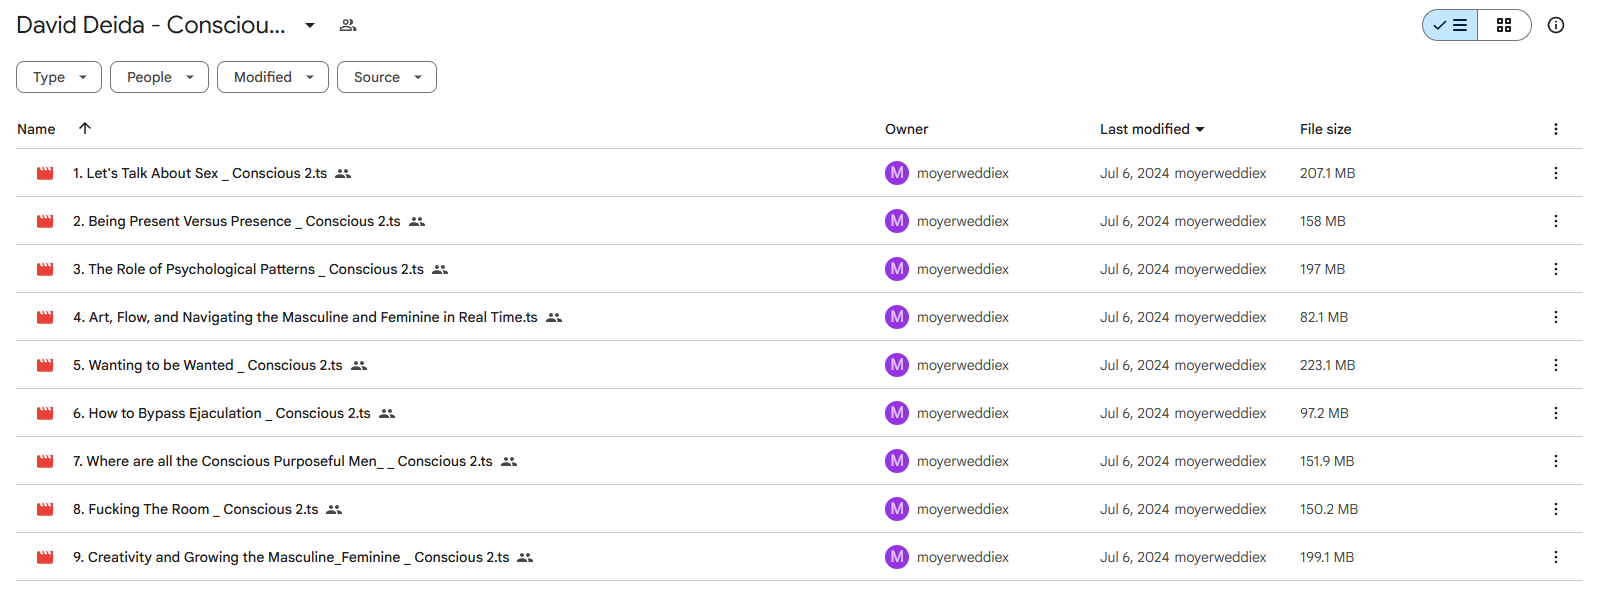Sort by Name column header
The image size is (1598, 601).
tap(36, 129)
